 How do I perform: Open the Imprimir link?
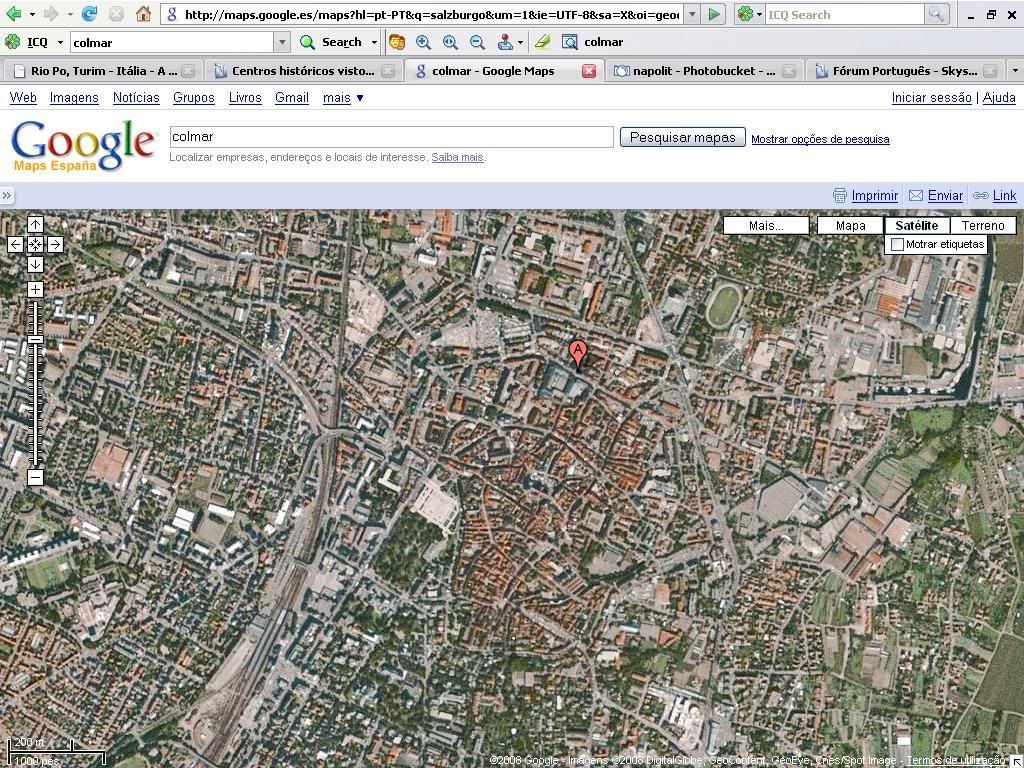[x=874, y=196]
